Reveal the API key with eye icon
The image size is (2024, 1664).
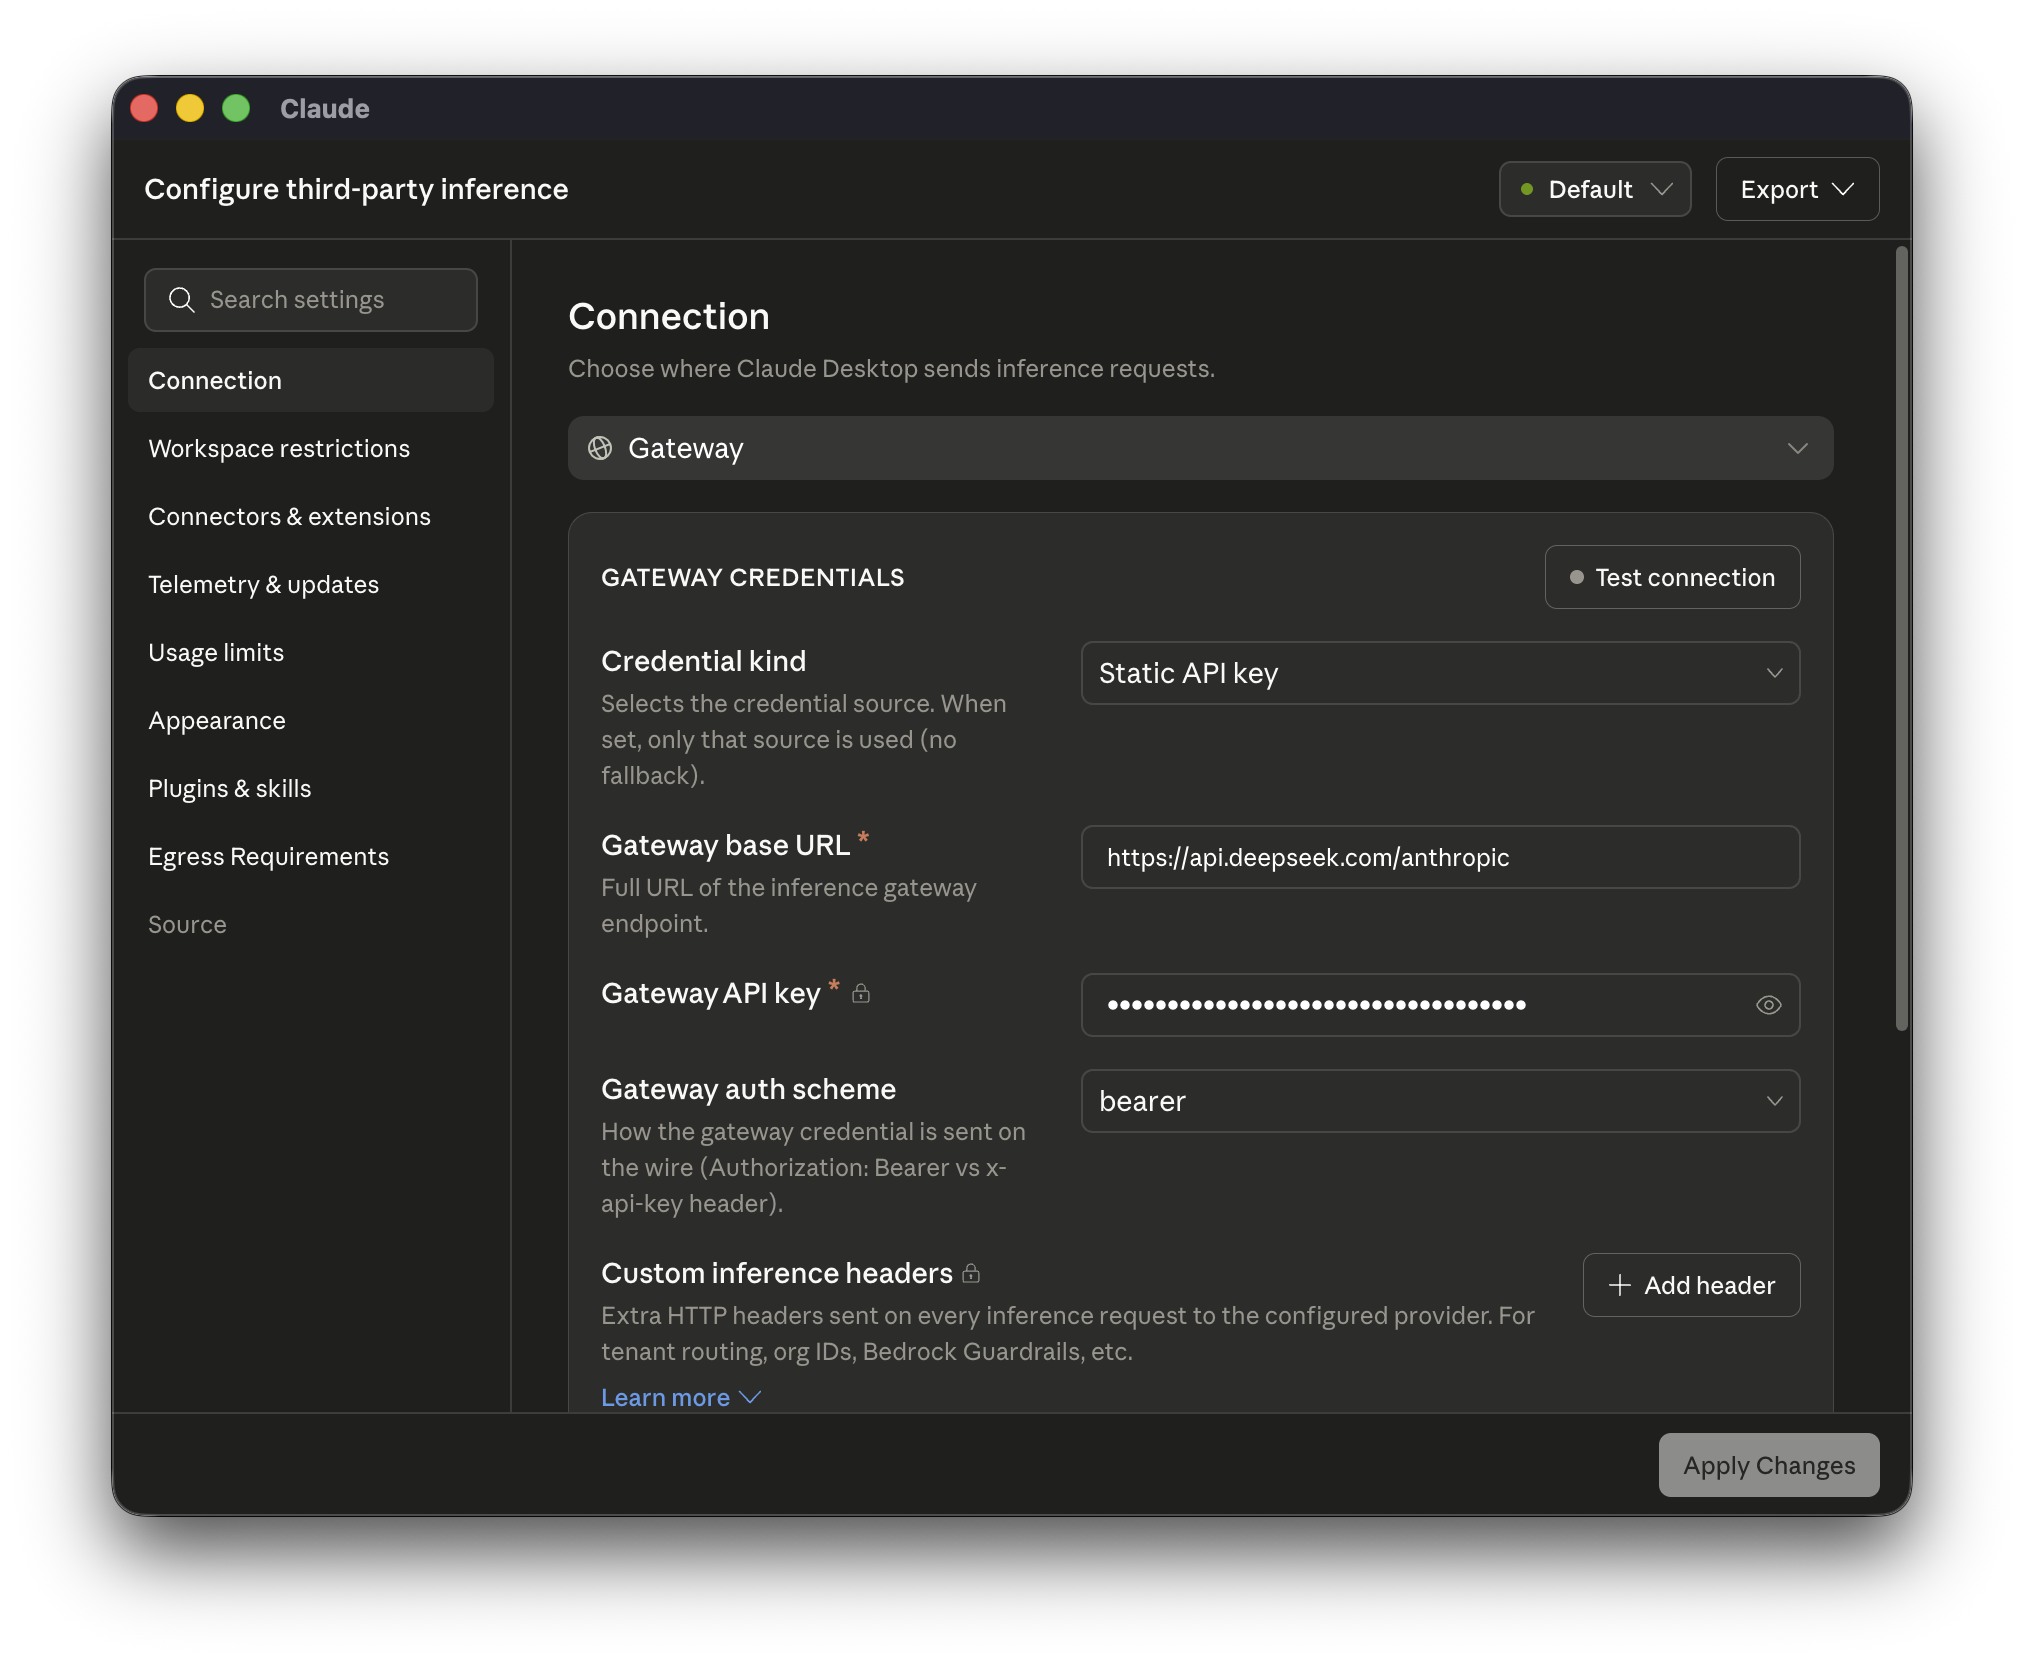(x=1768, y=1005)
